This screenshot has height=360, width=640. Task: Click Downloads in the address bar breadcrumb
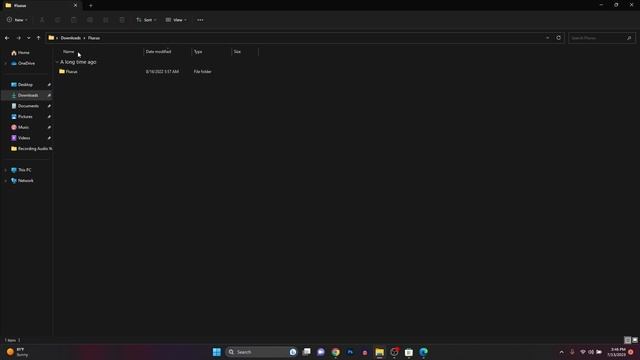point(71,38)
